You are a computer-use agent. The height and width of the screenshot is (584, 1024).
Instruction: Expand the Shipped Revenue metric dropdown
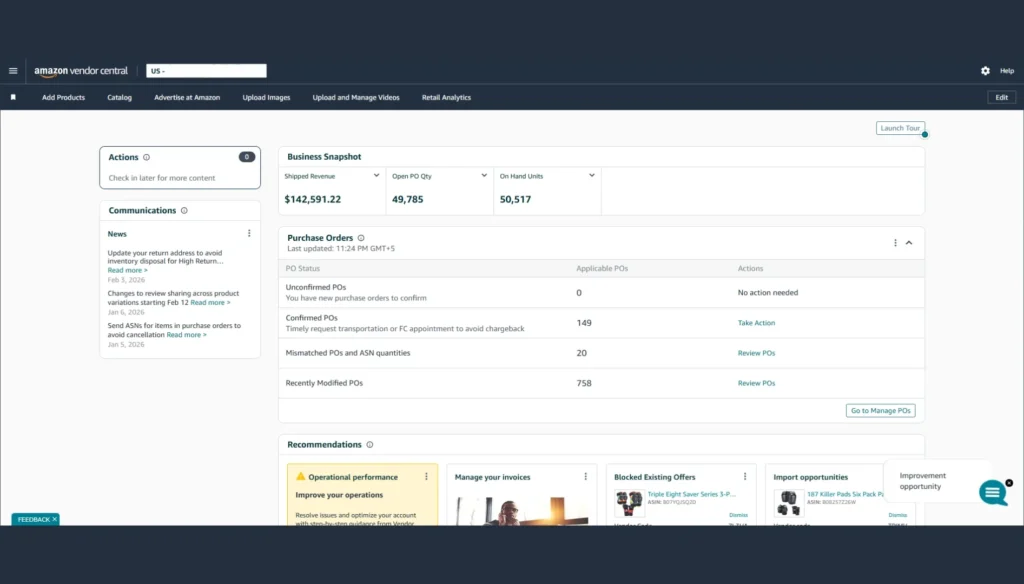coord(376,176)
